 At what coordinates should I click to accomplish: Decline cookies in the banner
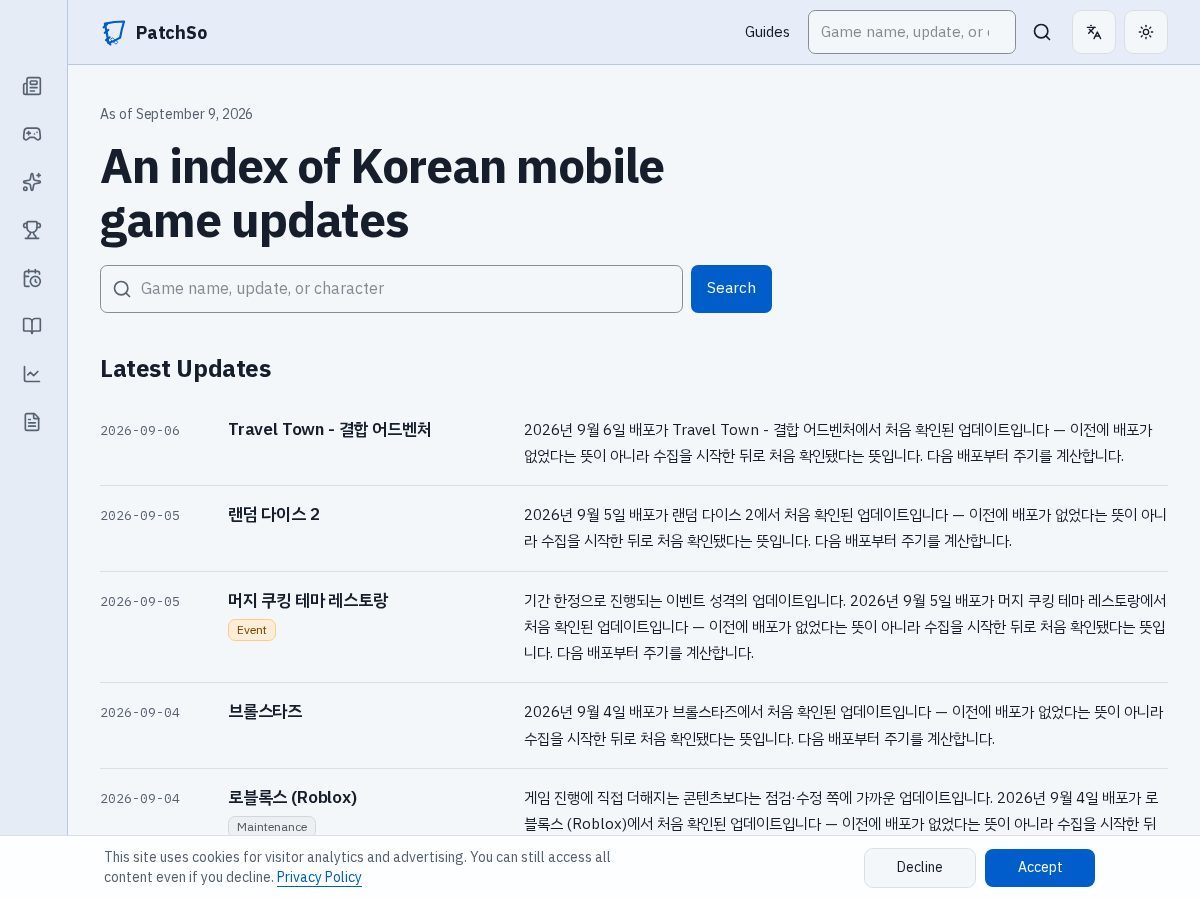[920, 868]
